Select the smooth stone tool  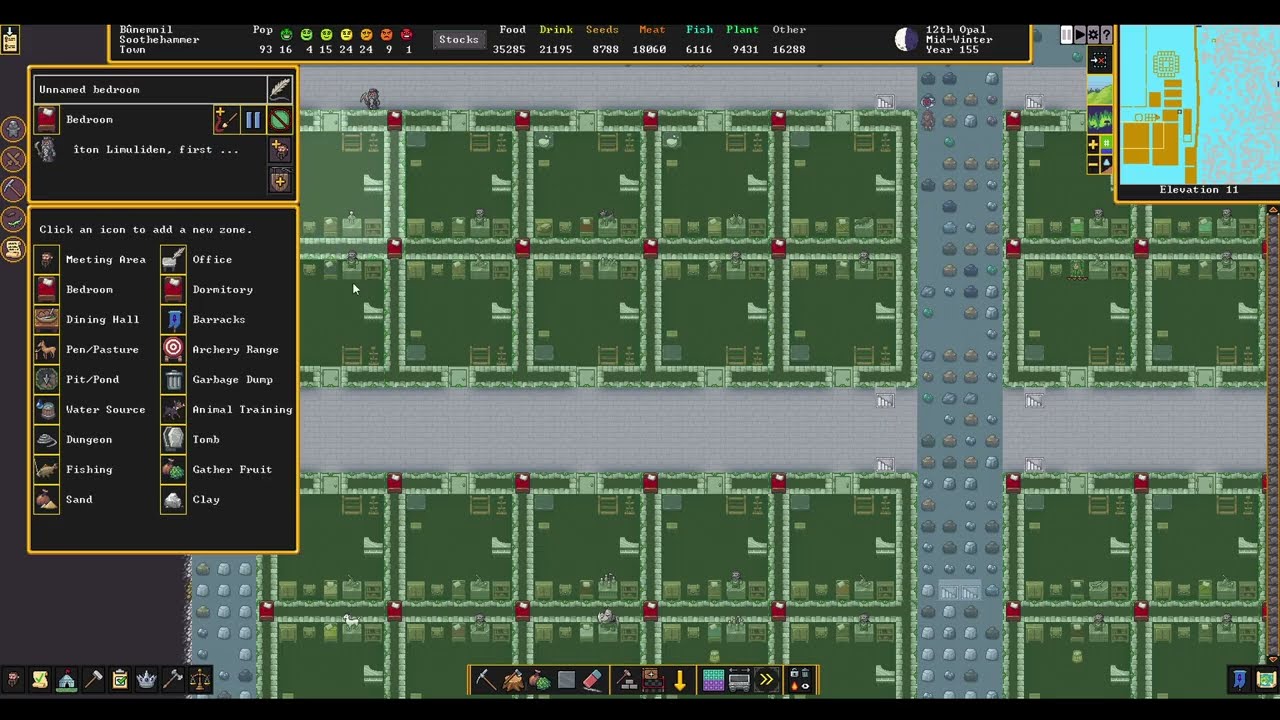(566, 680)
